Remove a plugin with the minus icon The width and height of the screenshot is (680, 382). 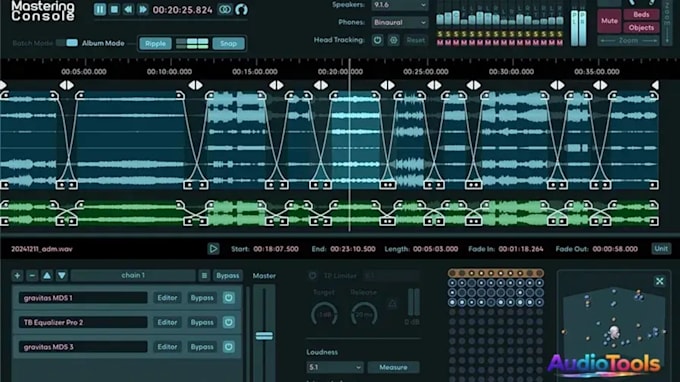pyautogui.click(x=32, y=275)
